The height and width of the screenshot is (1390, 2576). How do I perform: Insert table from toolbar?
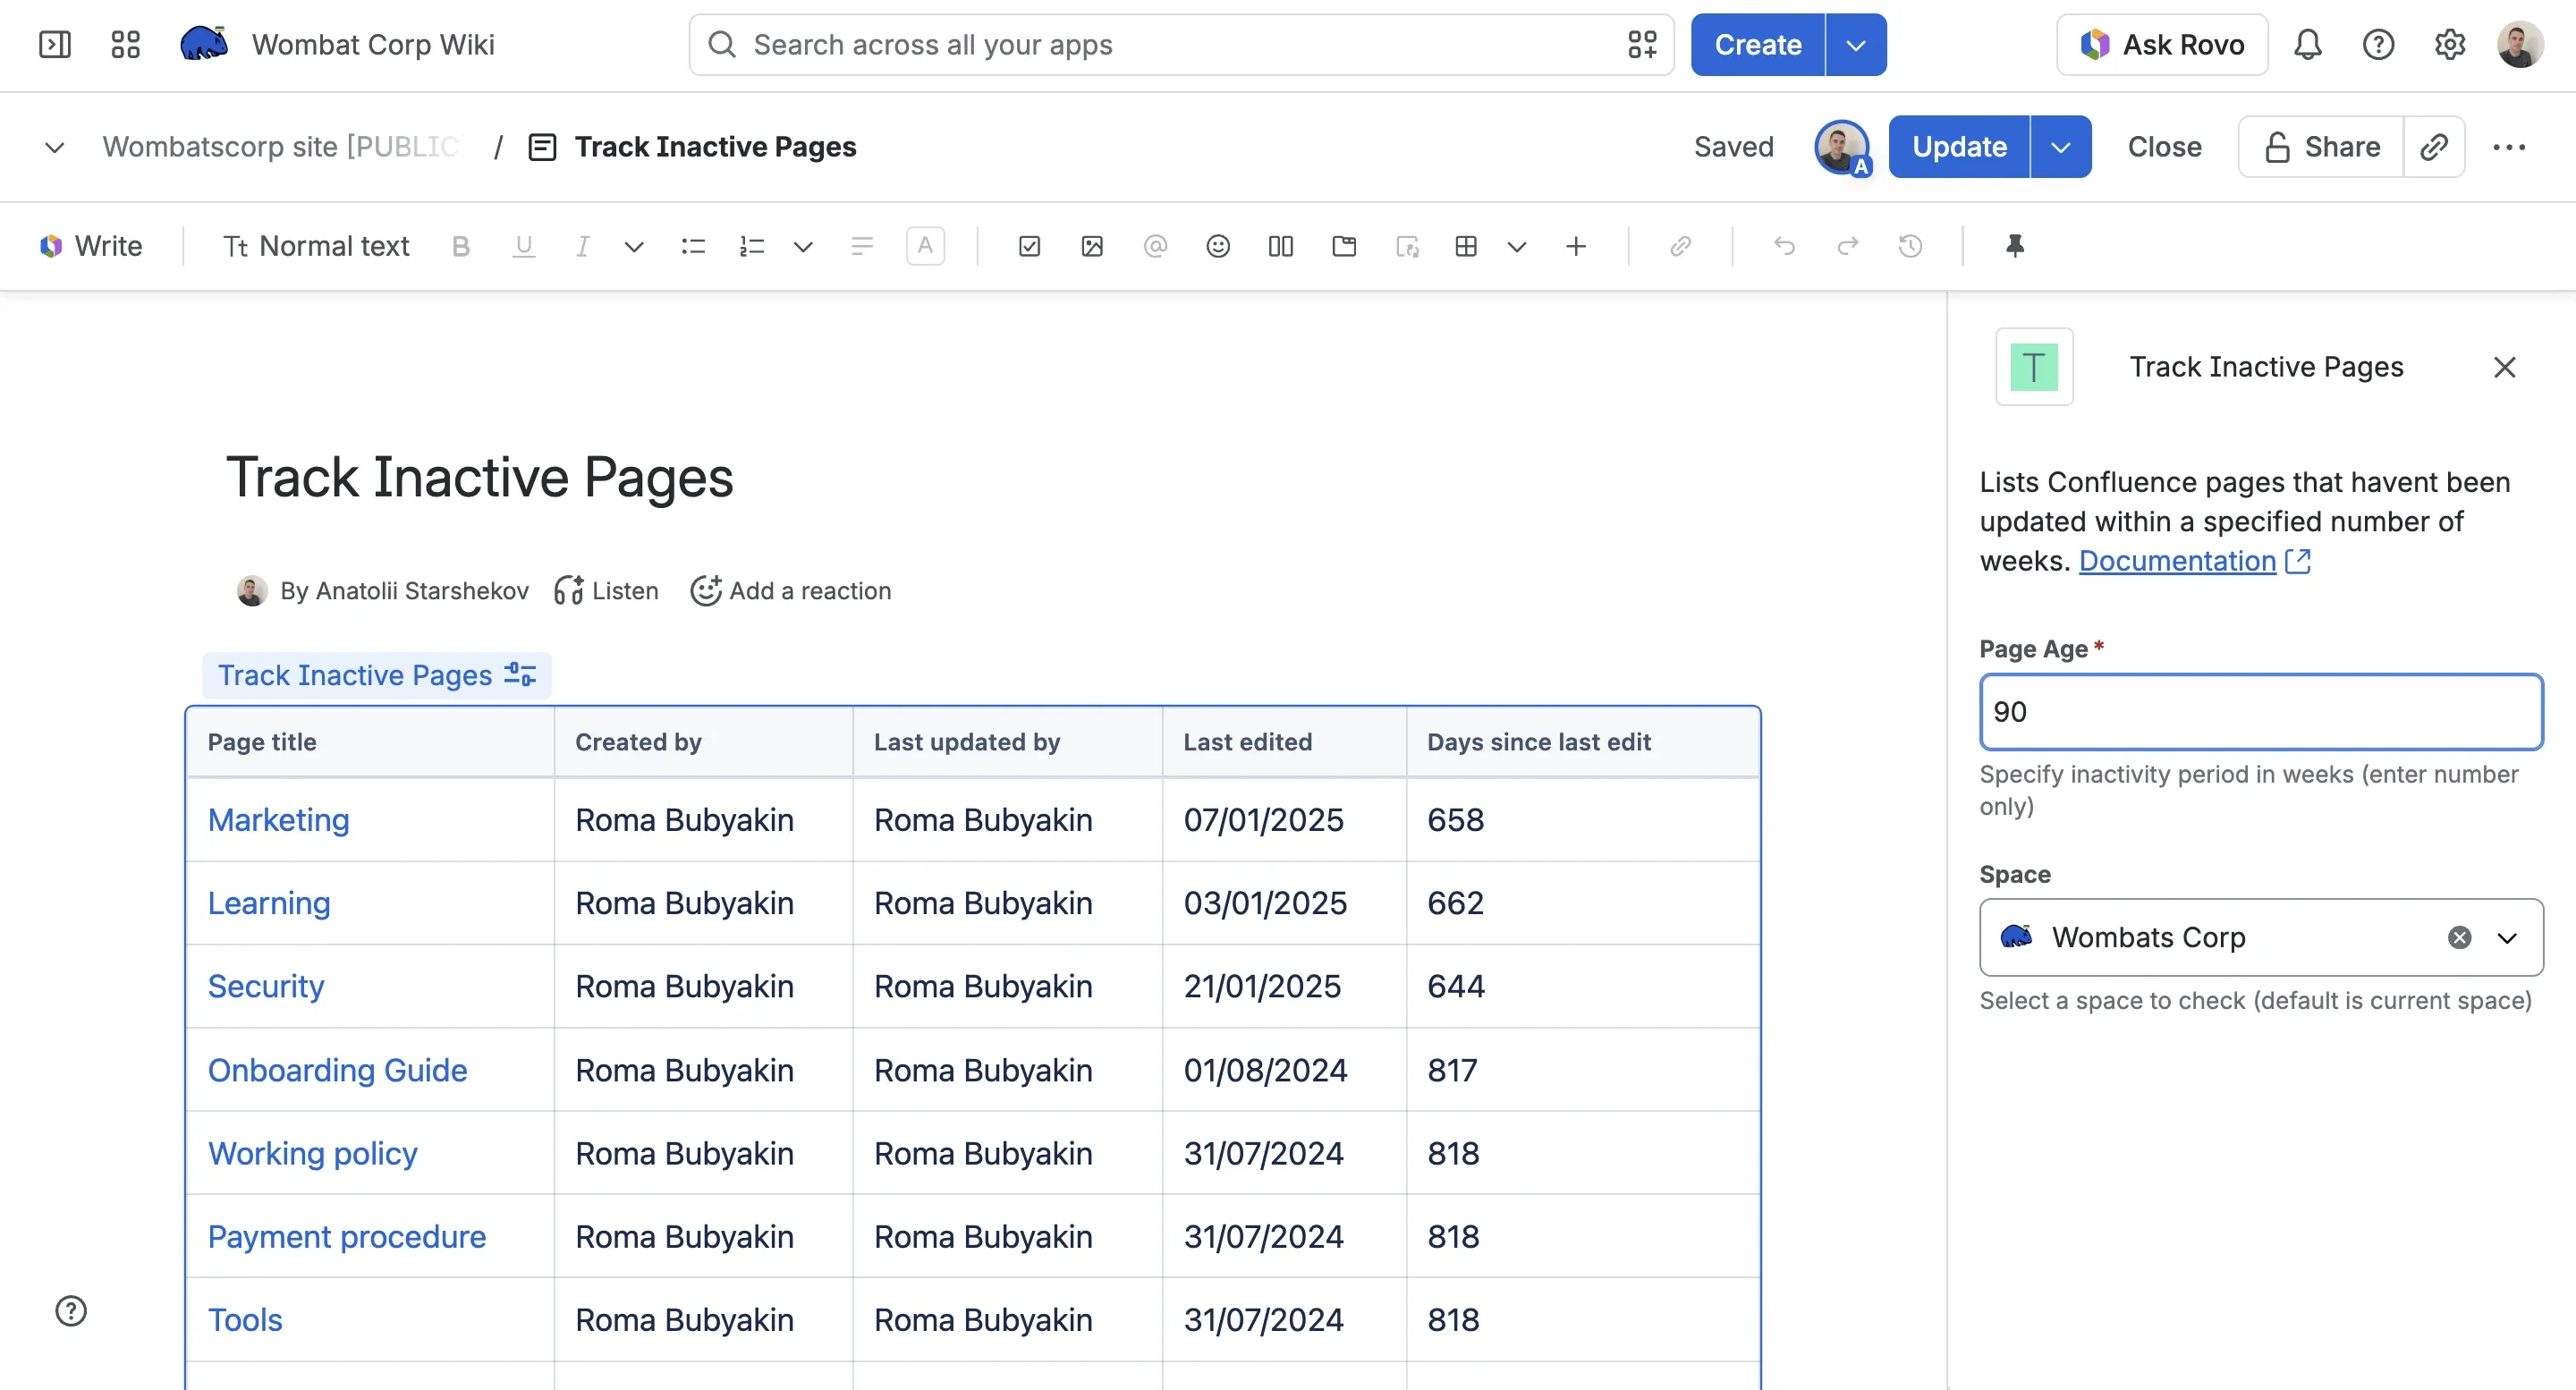[1466, 246]
